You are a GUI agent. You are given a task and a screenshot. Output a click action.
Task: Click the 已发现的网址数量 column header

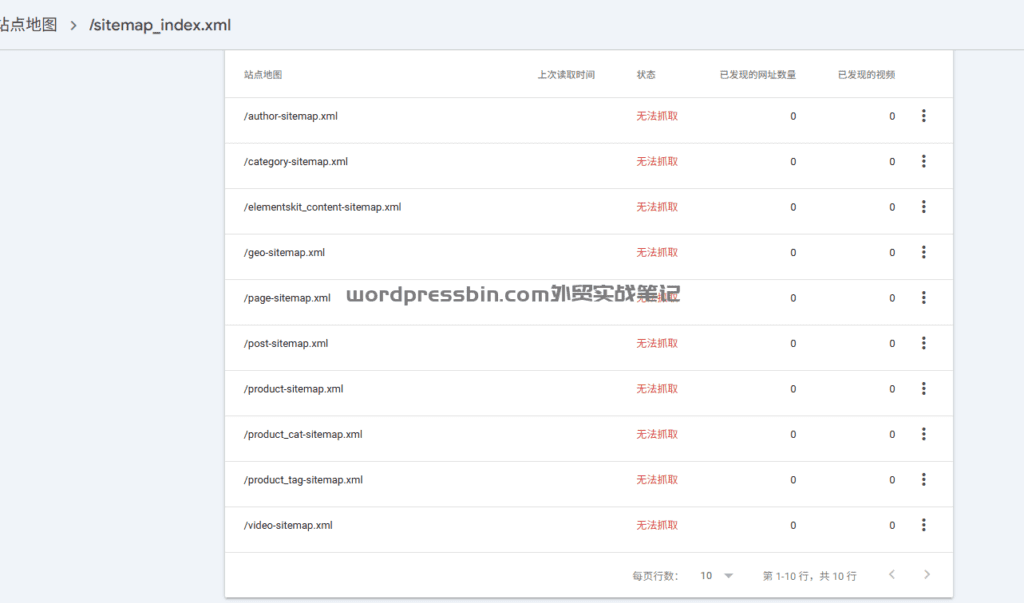click(x=757, y=75)
